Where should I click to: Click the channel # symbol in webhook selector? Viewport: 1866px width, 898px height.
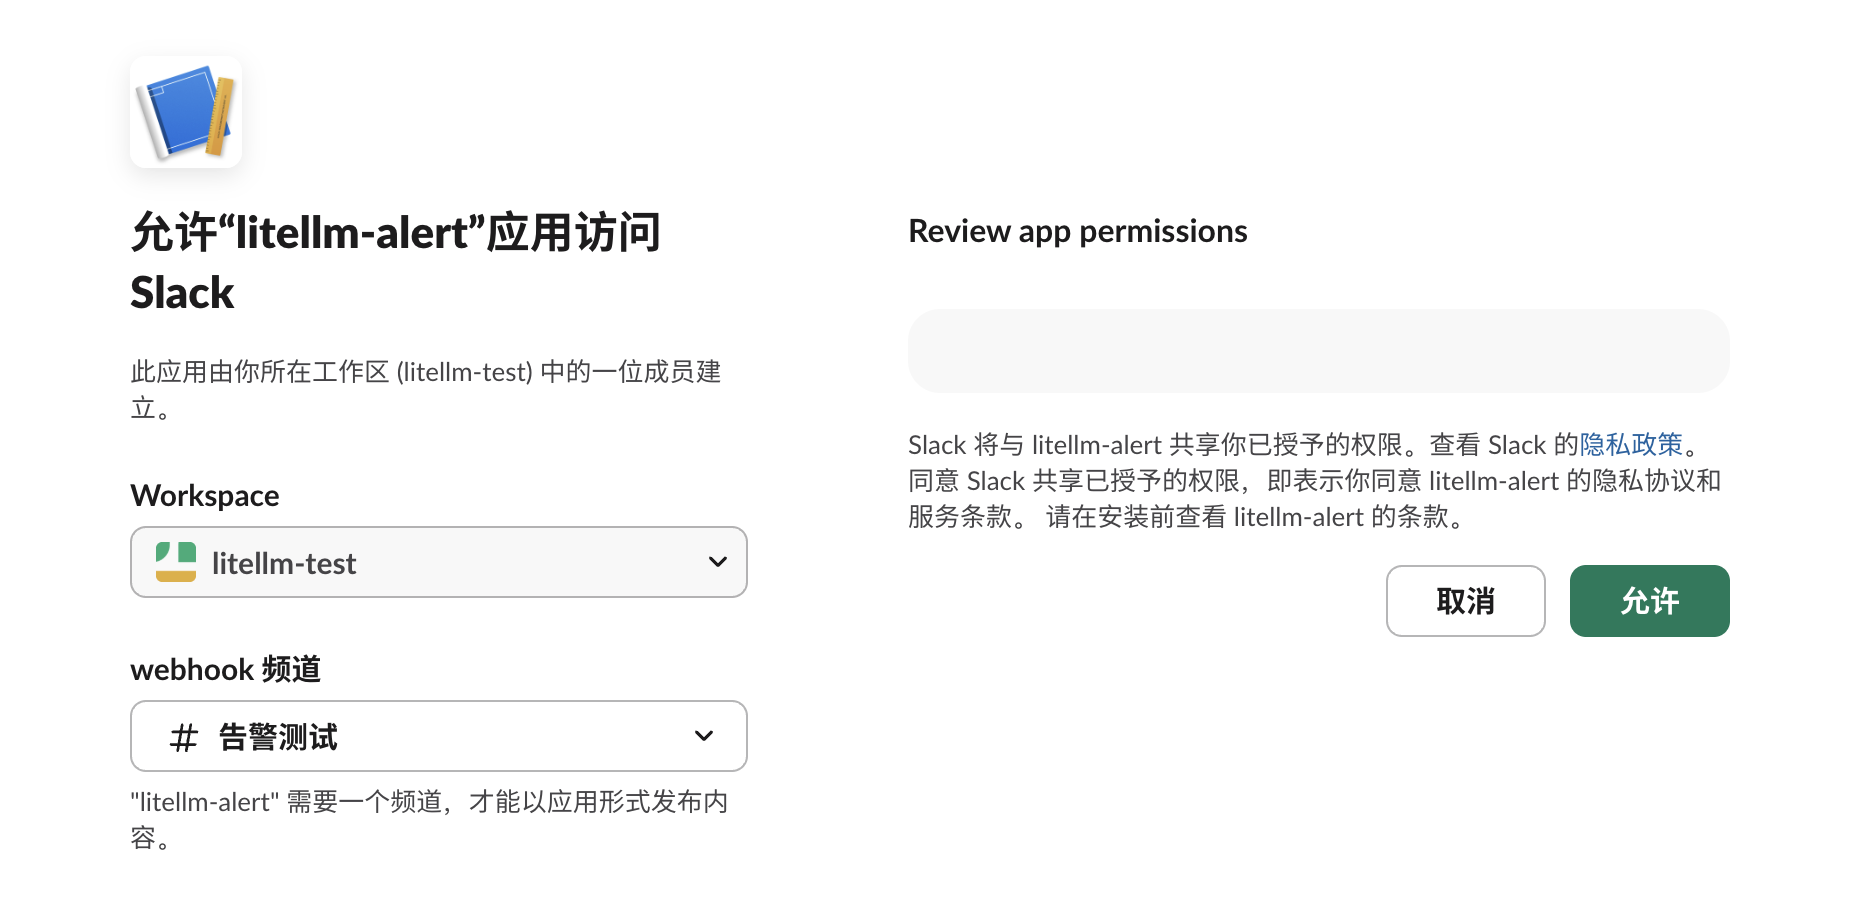pos(182,736)
